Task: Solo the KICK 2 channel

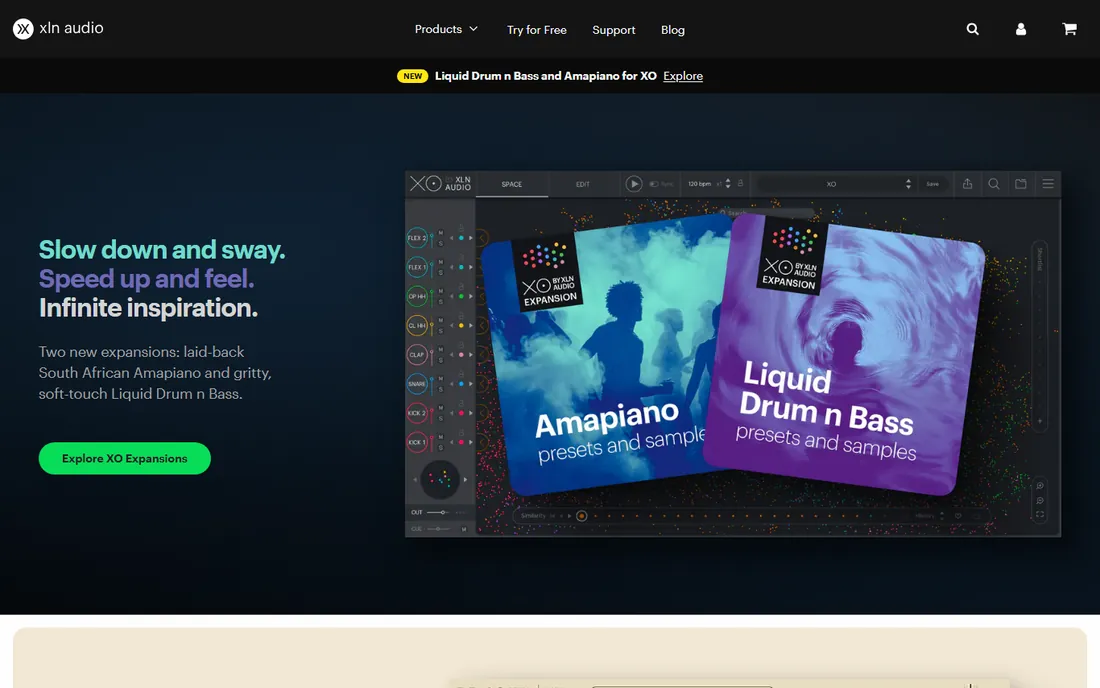Action: (441, 419)
